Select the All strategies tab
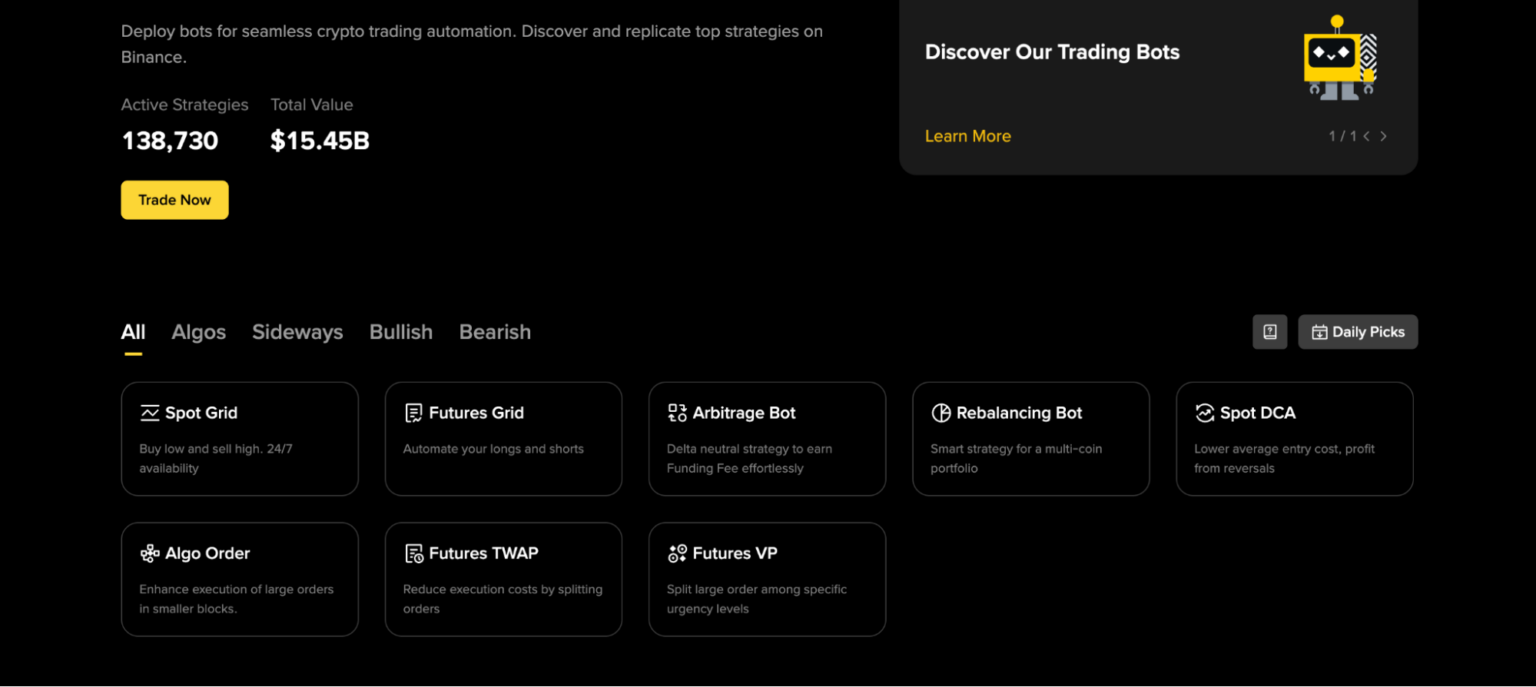The width and height of the screenshot is (1536, 687). click(x=133, y=332)
